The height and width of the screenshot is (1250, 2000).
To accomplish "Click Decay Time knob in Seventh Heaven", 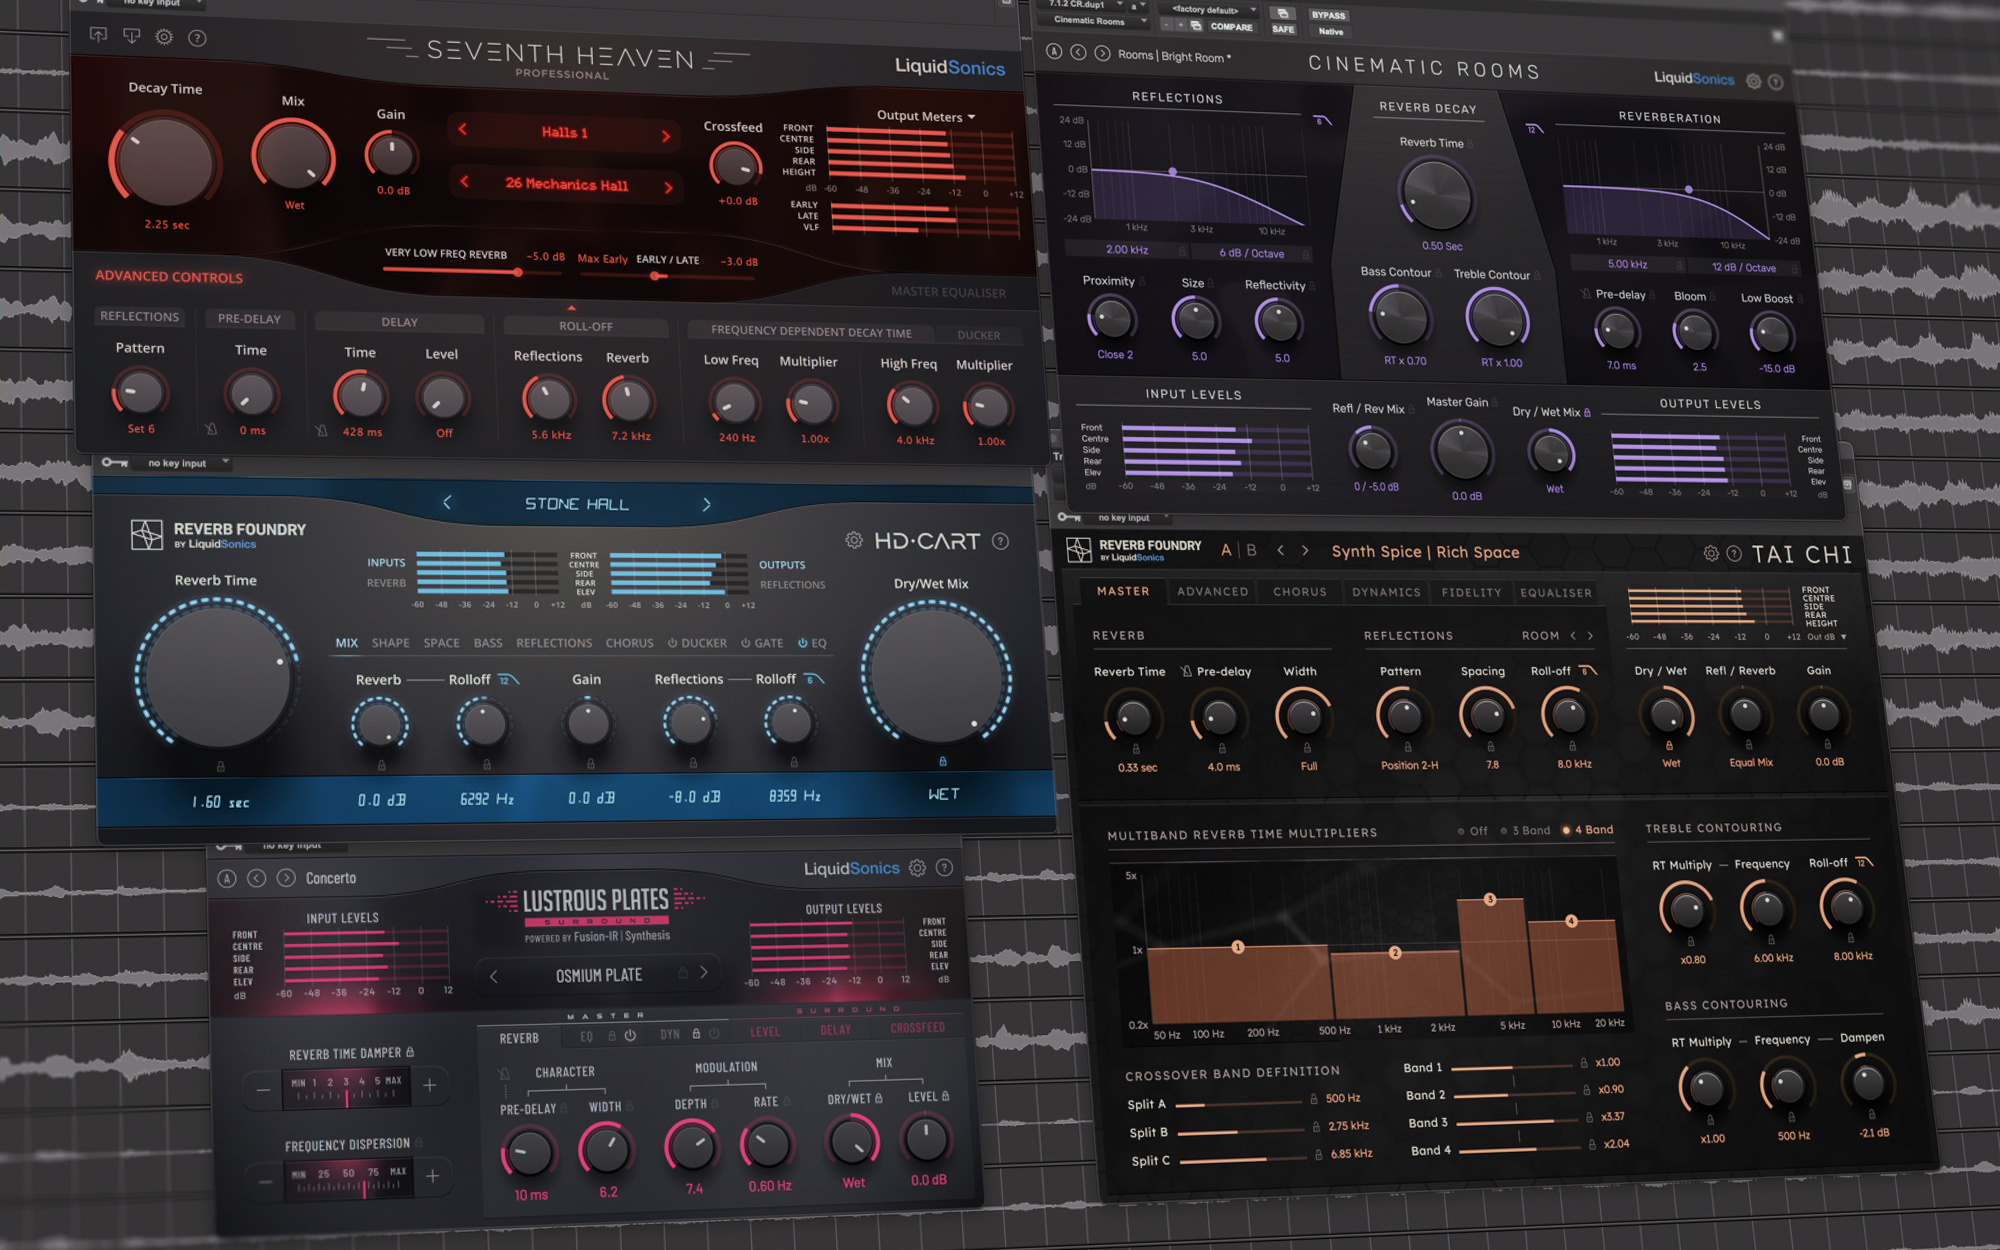I will [x=165, y=160].
